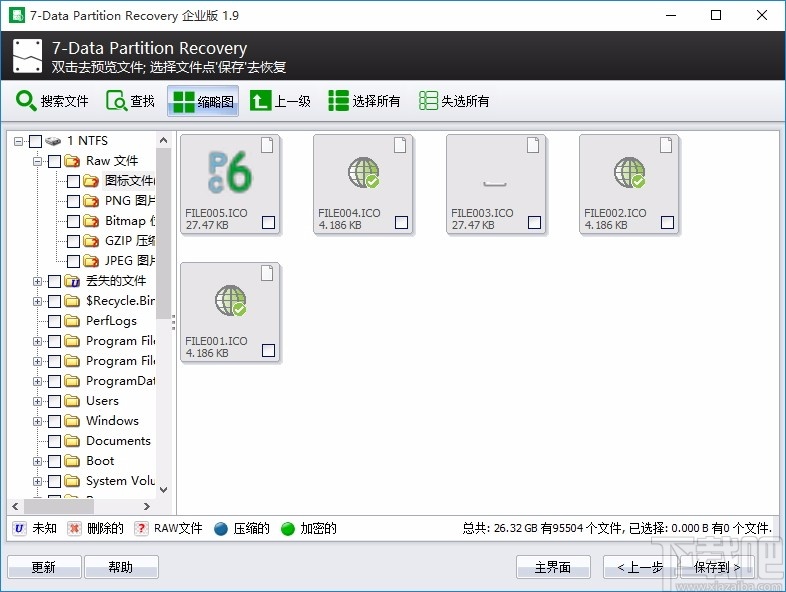Click the green 加密的 encrypted legend dot

[288, 529]
